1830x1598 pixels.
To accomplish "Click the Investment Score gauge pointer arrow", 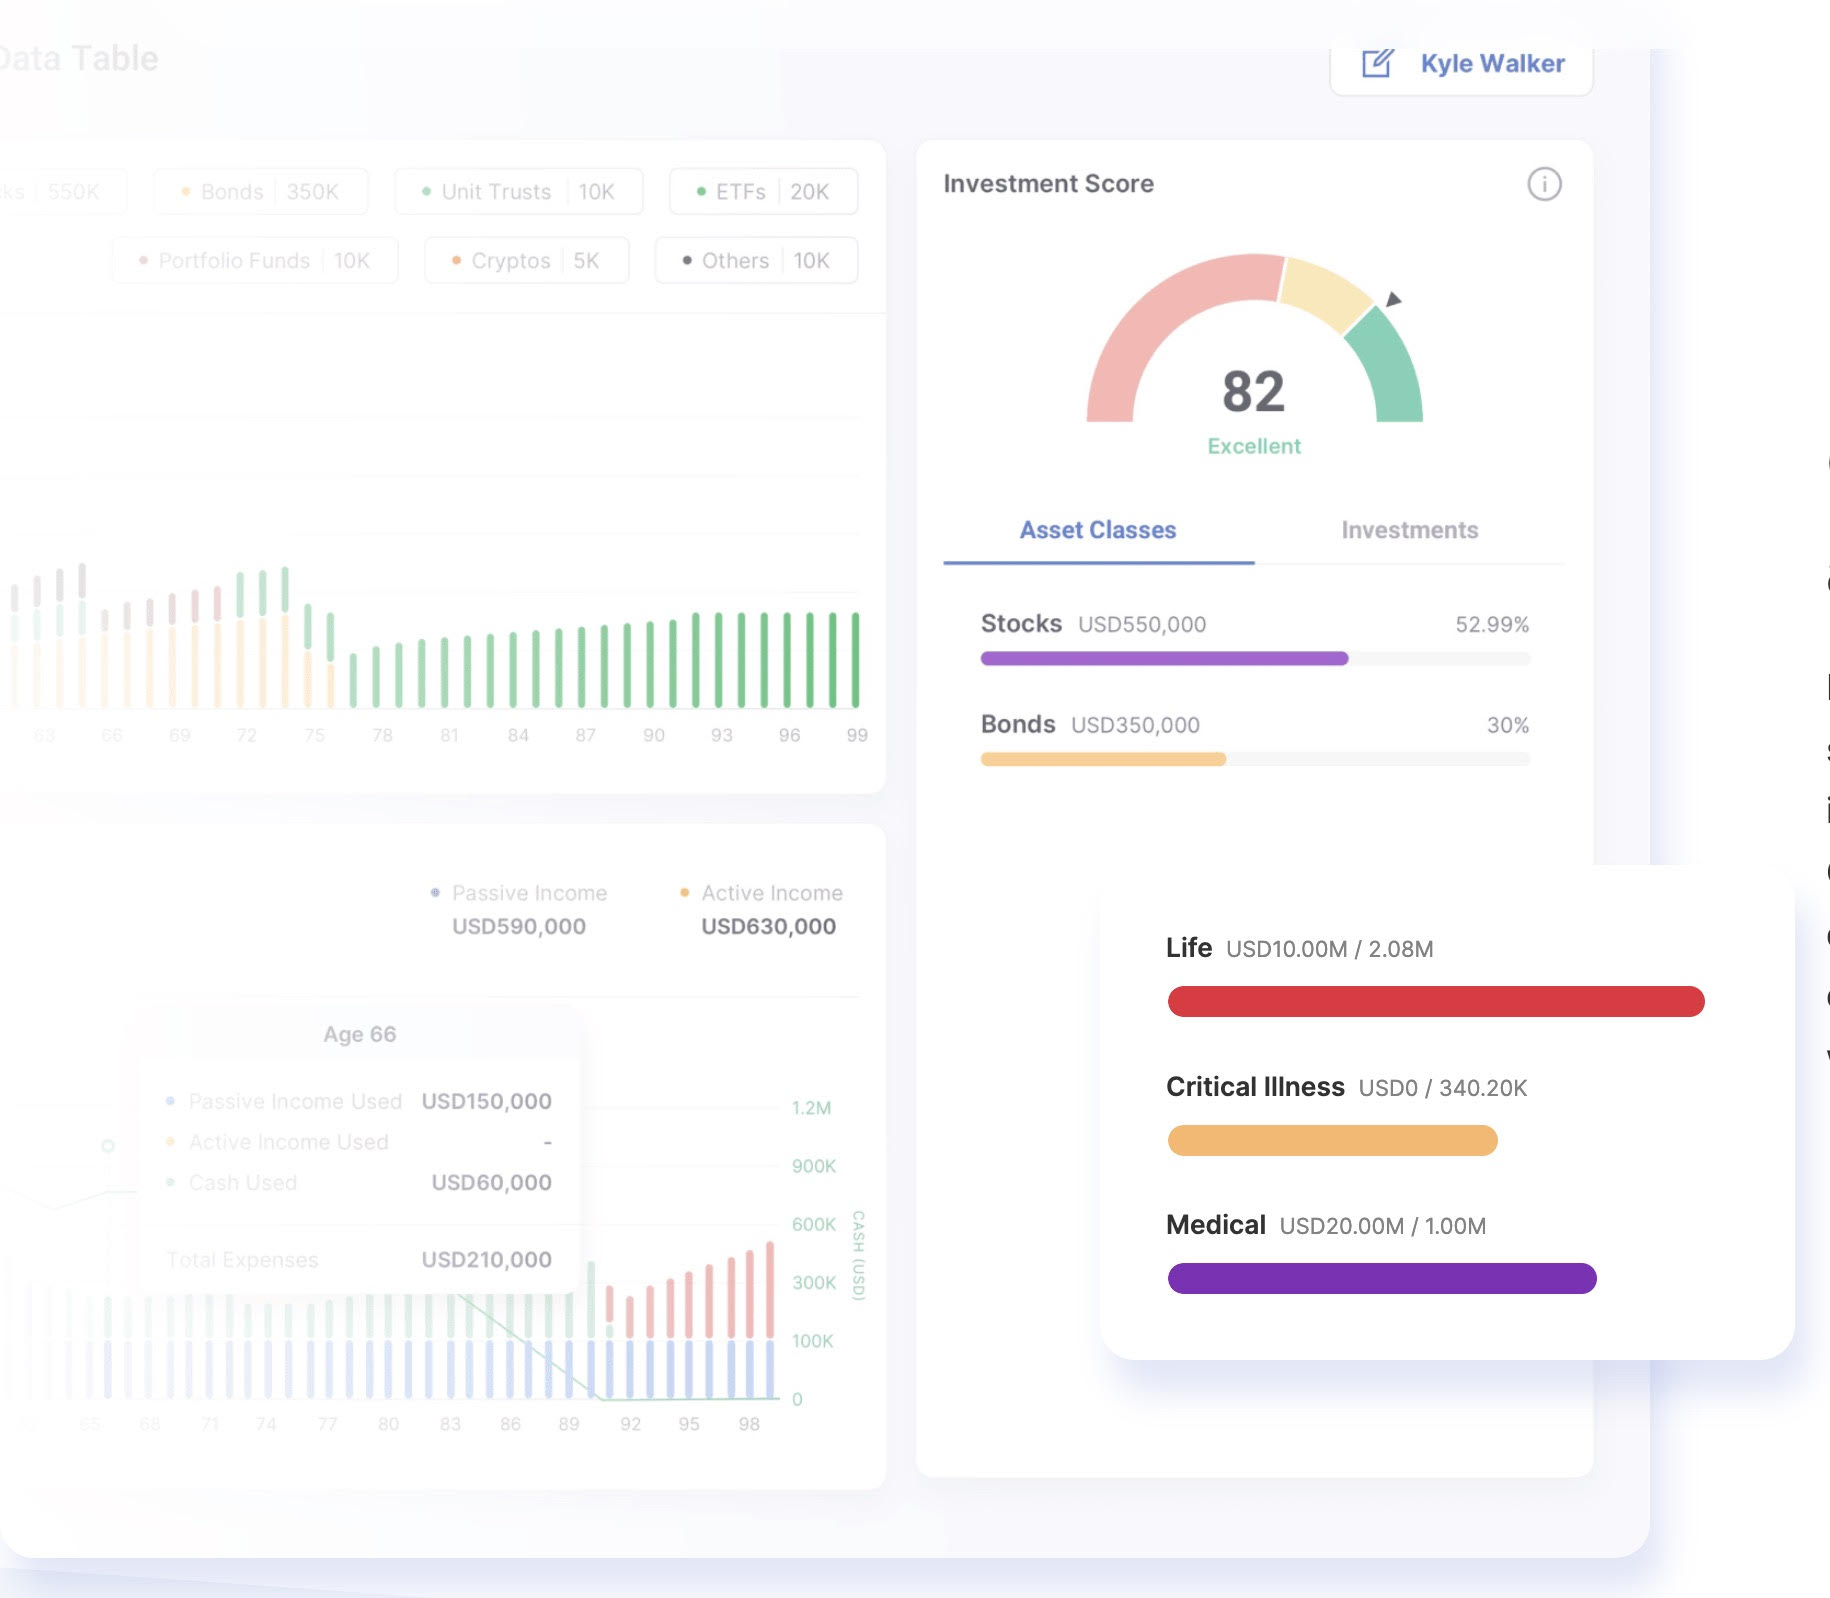I will pyautogui.click(x=1392, y=299).
